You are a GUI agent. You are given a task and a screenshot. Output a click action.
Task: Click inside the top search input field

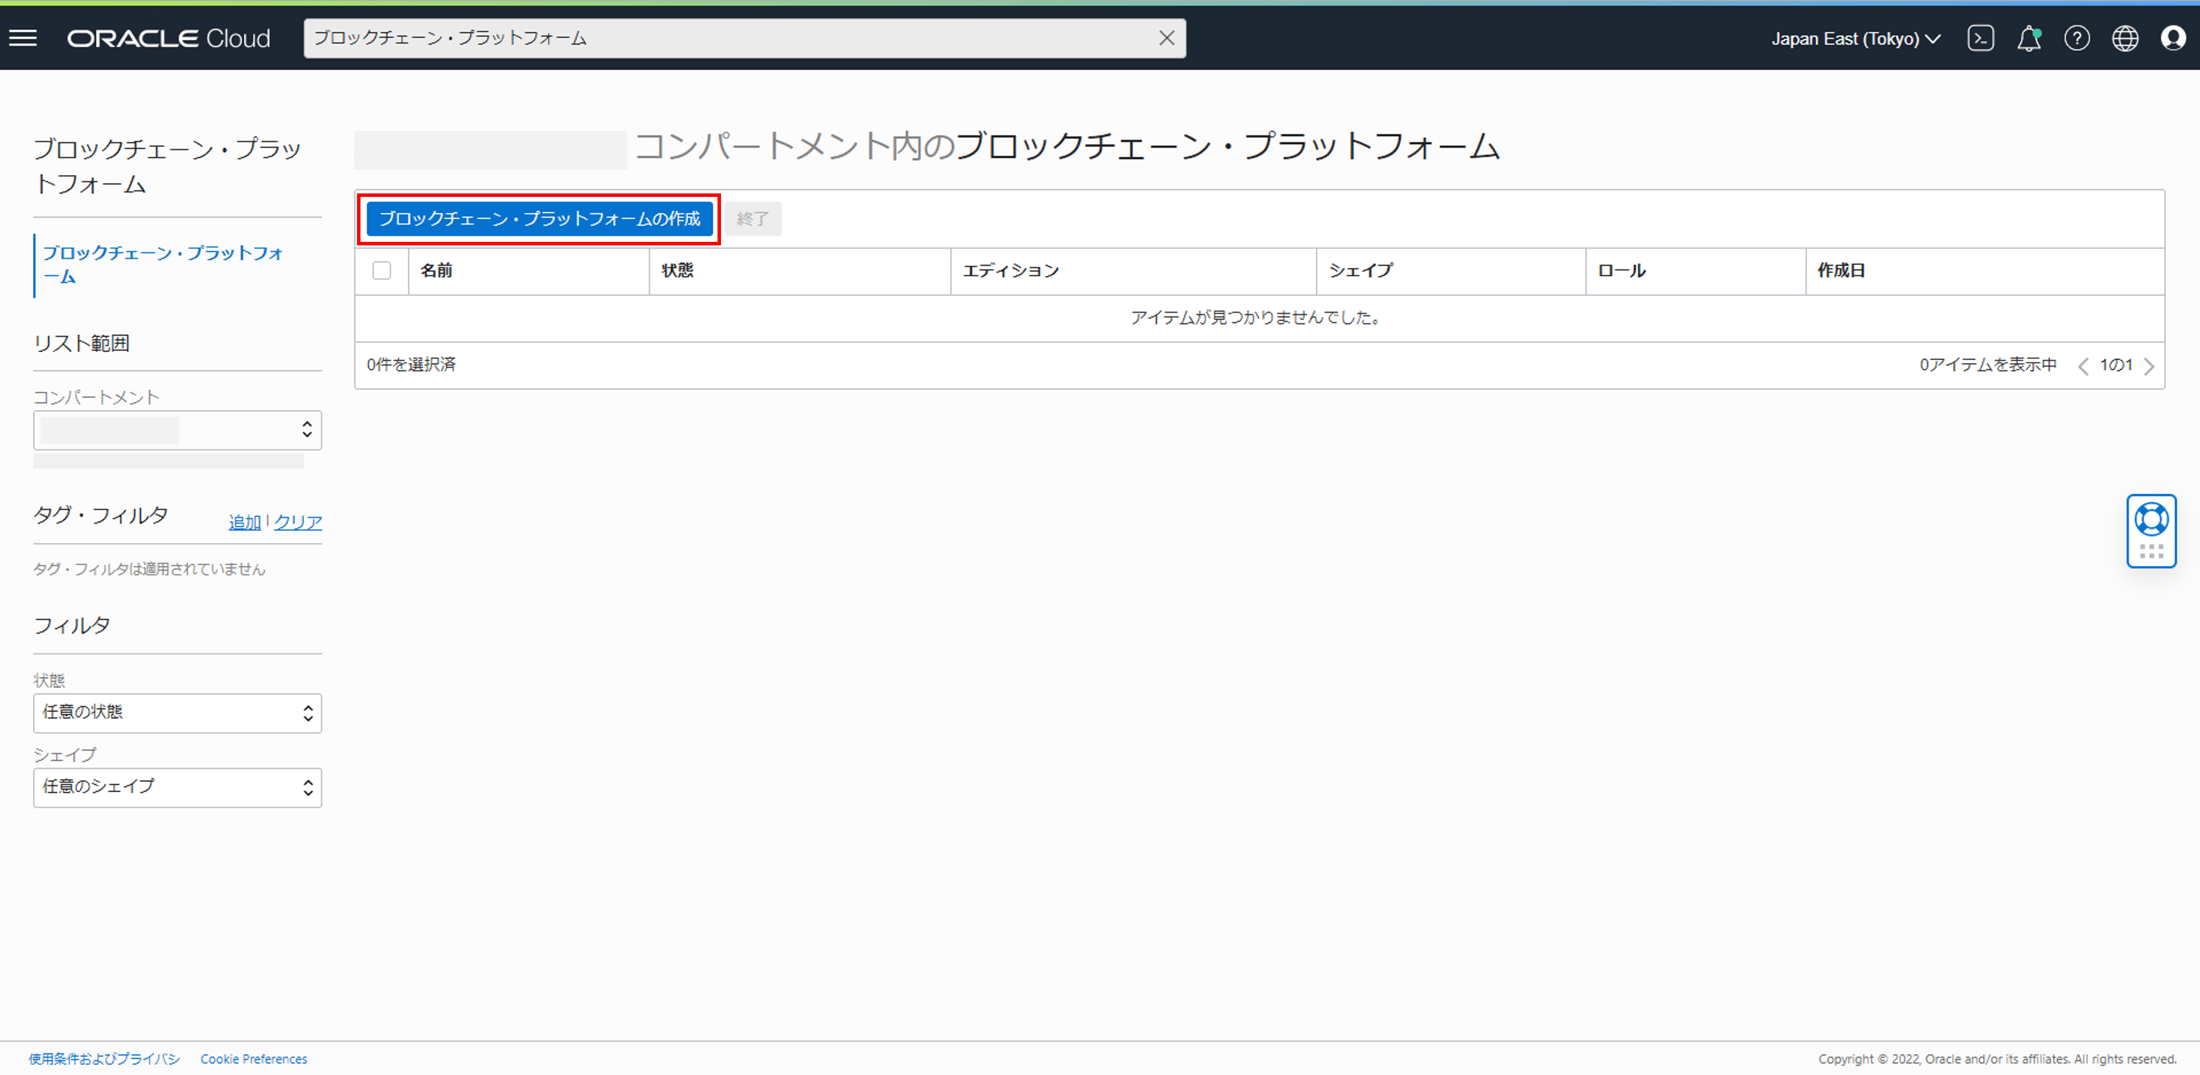click(x=700, y=37)
